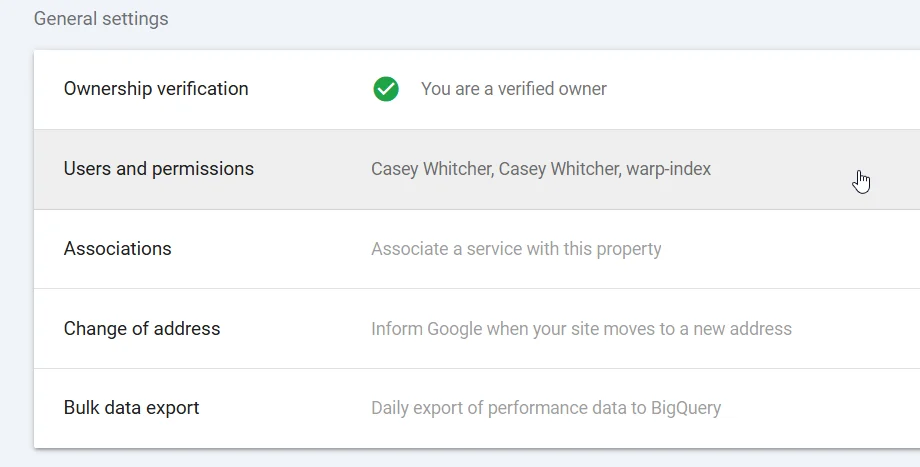Click 'warp-index' in the users list
The image size is (920, 467).
[668, 169]
